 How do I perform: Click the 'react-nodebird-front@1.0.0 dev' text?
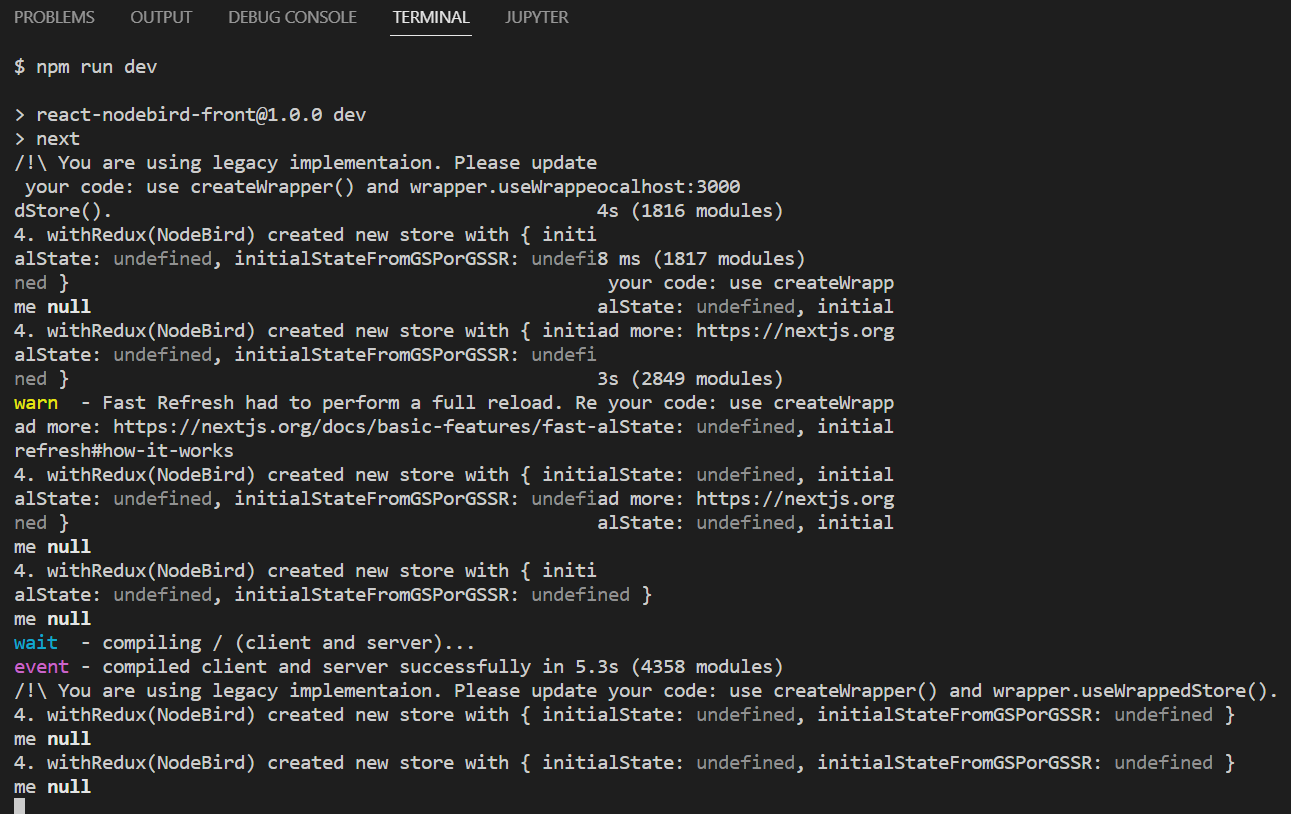click(201, 115)
